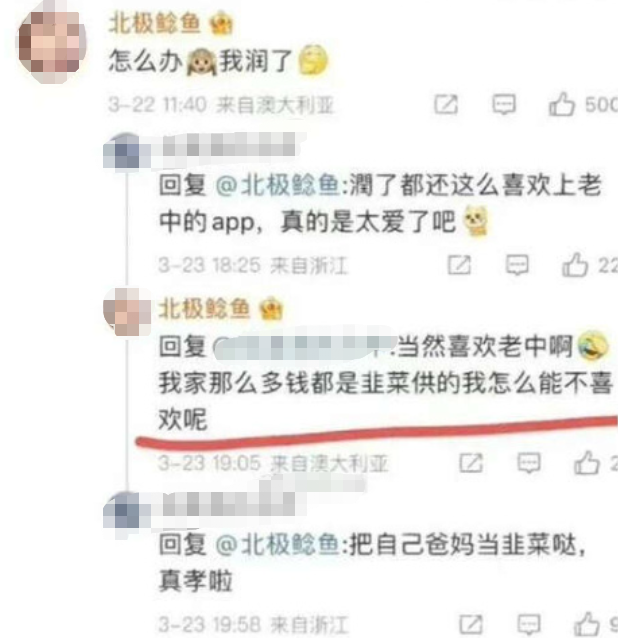Image resolution: width=618 pixels, height=638 pixels.
Task: Like the 3-23 19:58 reply from 浙江
Action: coord(587,624)
